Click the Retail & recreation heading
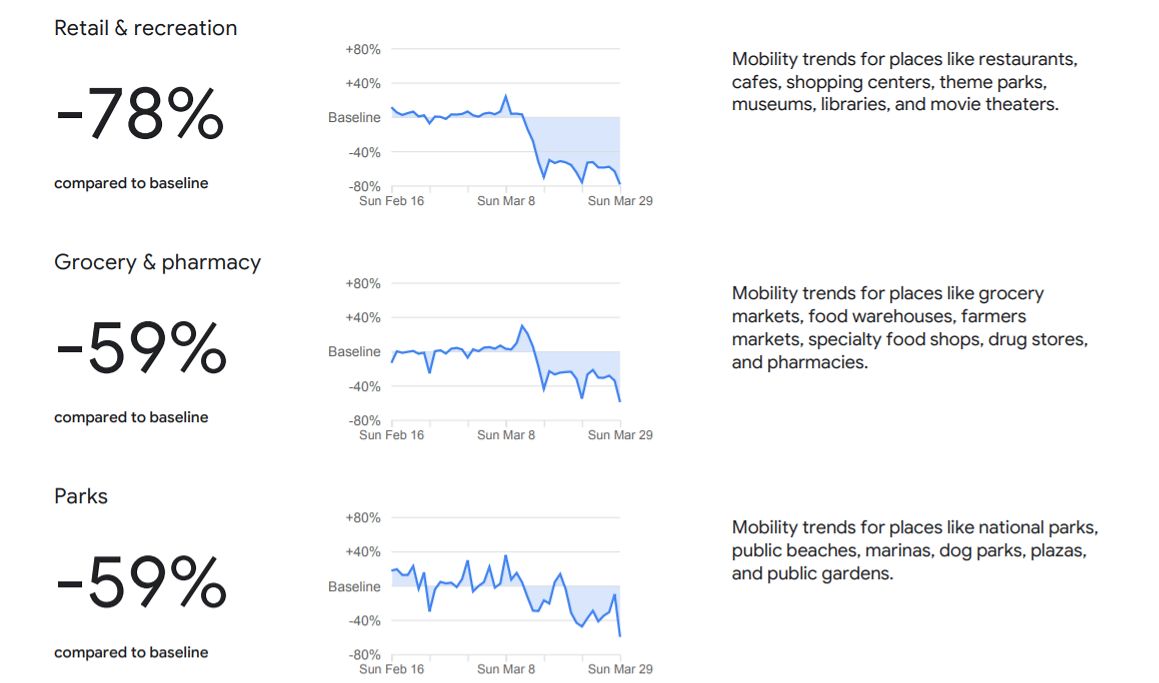Image resolution: width=1159 pixels, height=683 pixels. point(146,28)
